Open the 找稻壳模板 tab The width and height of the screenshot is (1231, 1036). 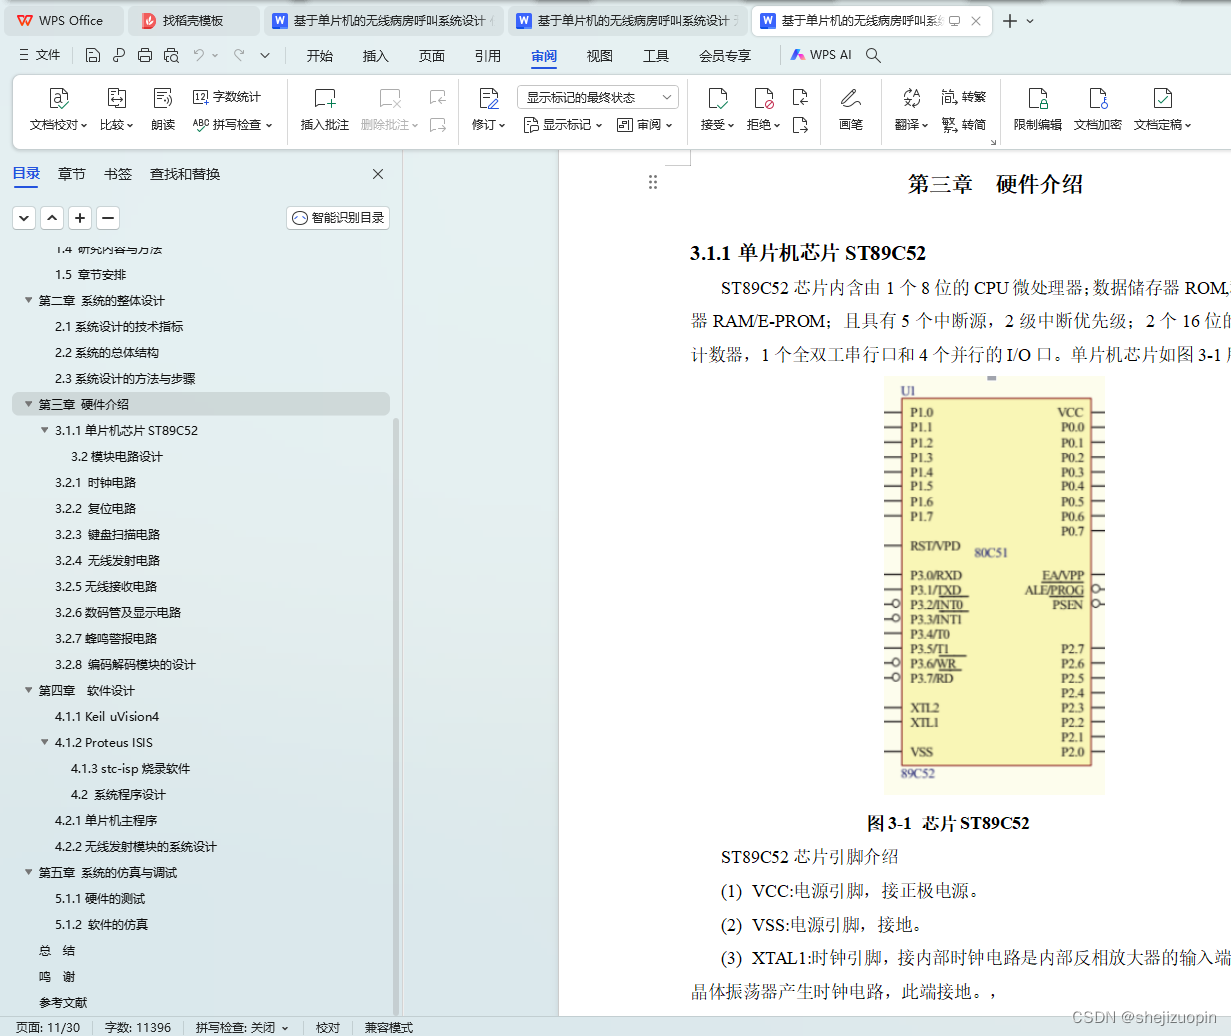(x=193, y=20)
